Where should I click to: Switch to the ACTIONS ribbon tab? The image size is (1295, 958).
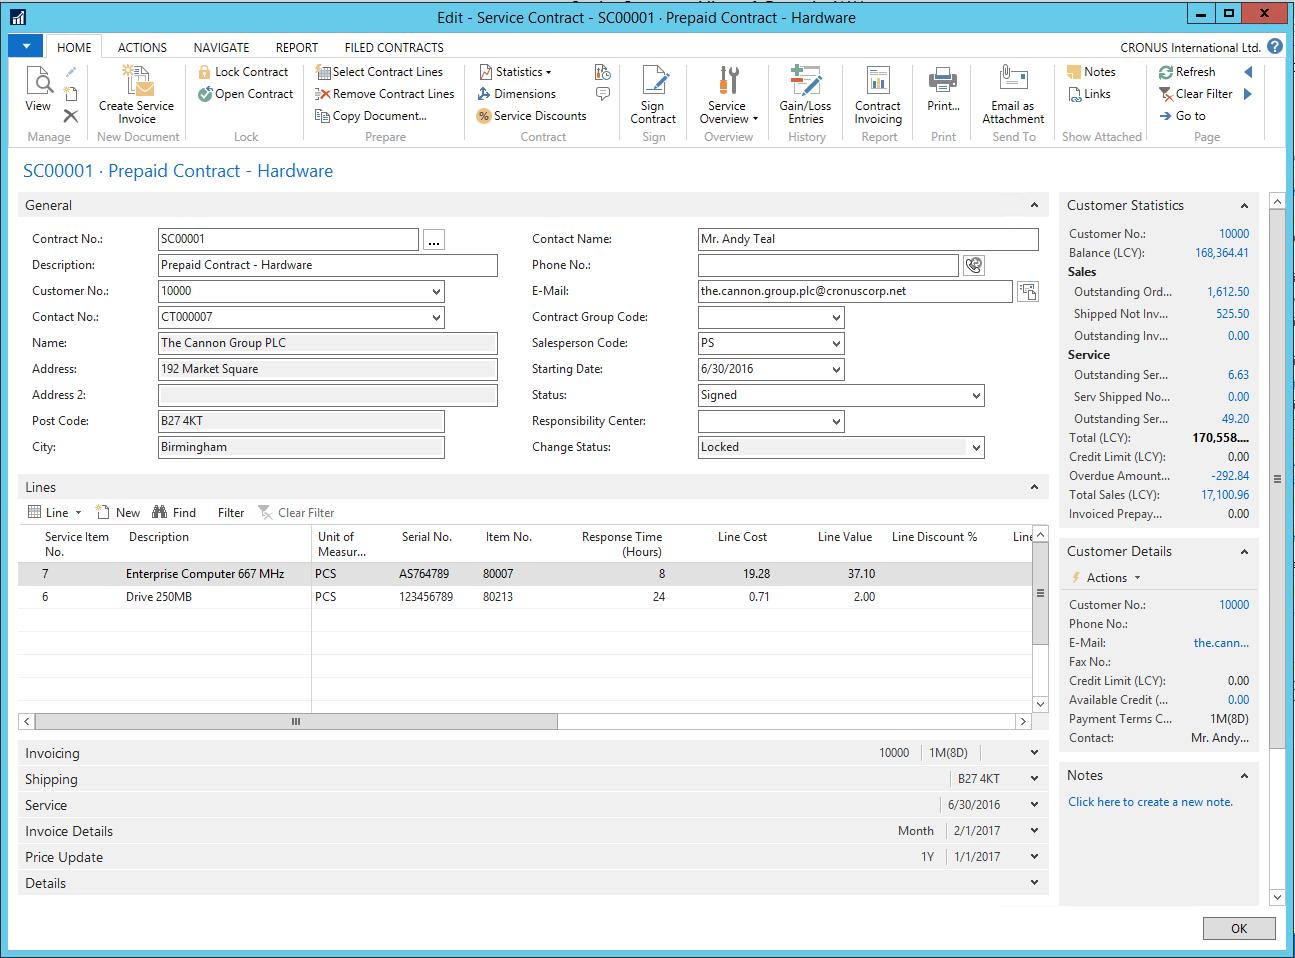click(142, 47)
